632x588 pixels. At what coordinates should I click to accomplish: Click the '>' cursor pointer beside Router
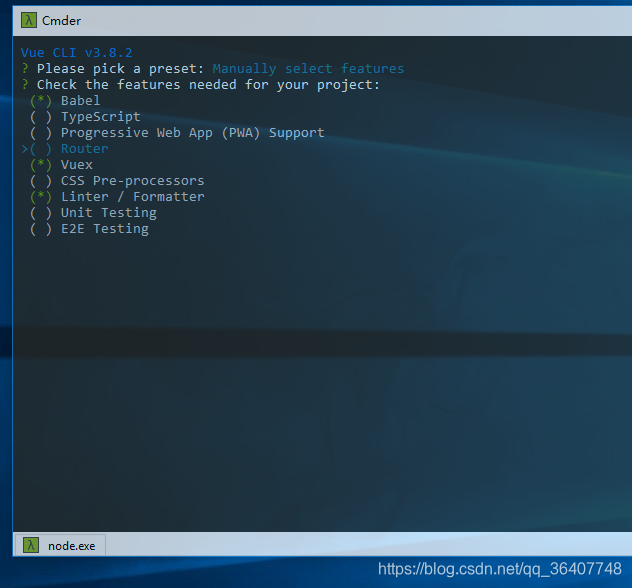click(25, 149)
